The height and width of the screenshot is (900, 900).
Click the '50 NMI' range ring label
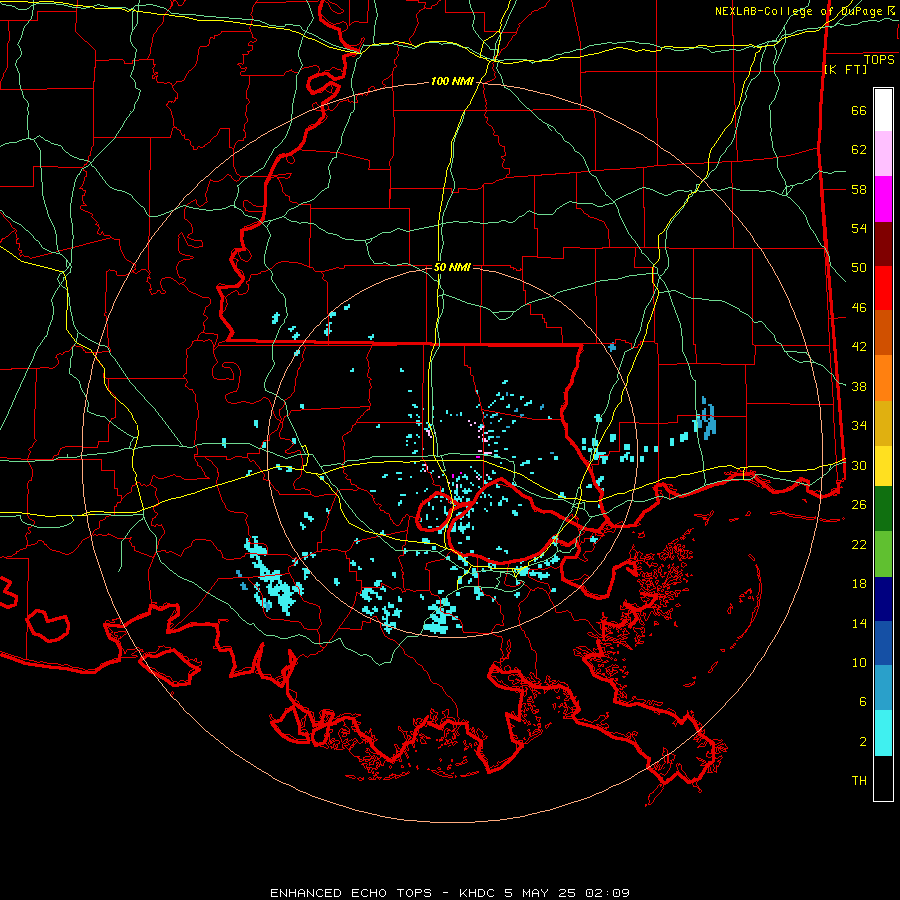(452, 267)
